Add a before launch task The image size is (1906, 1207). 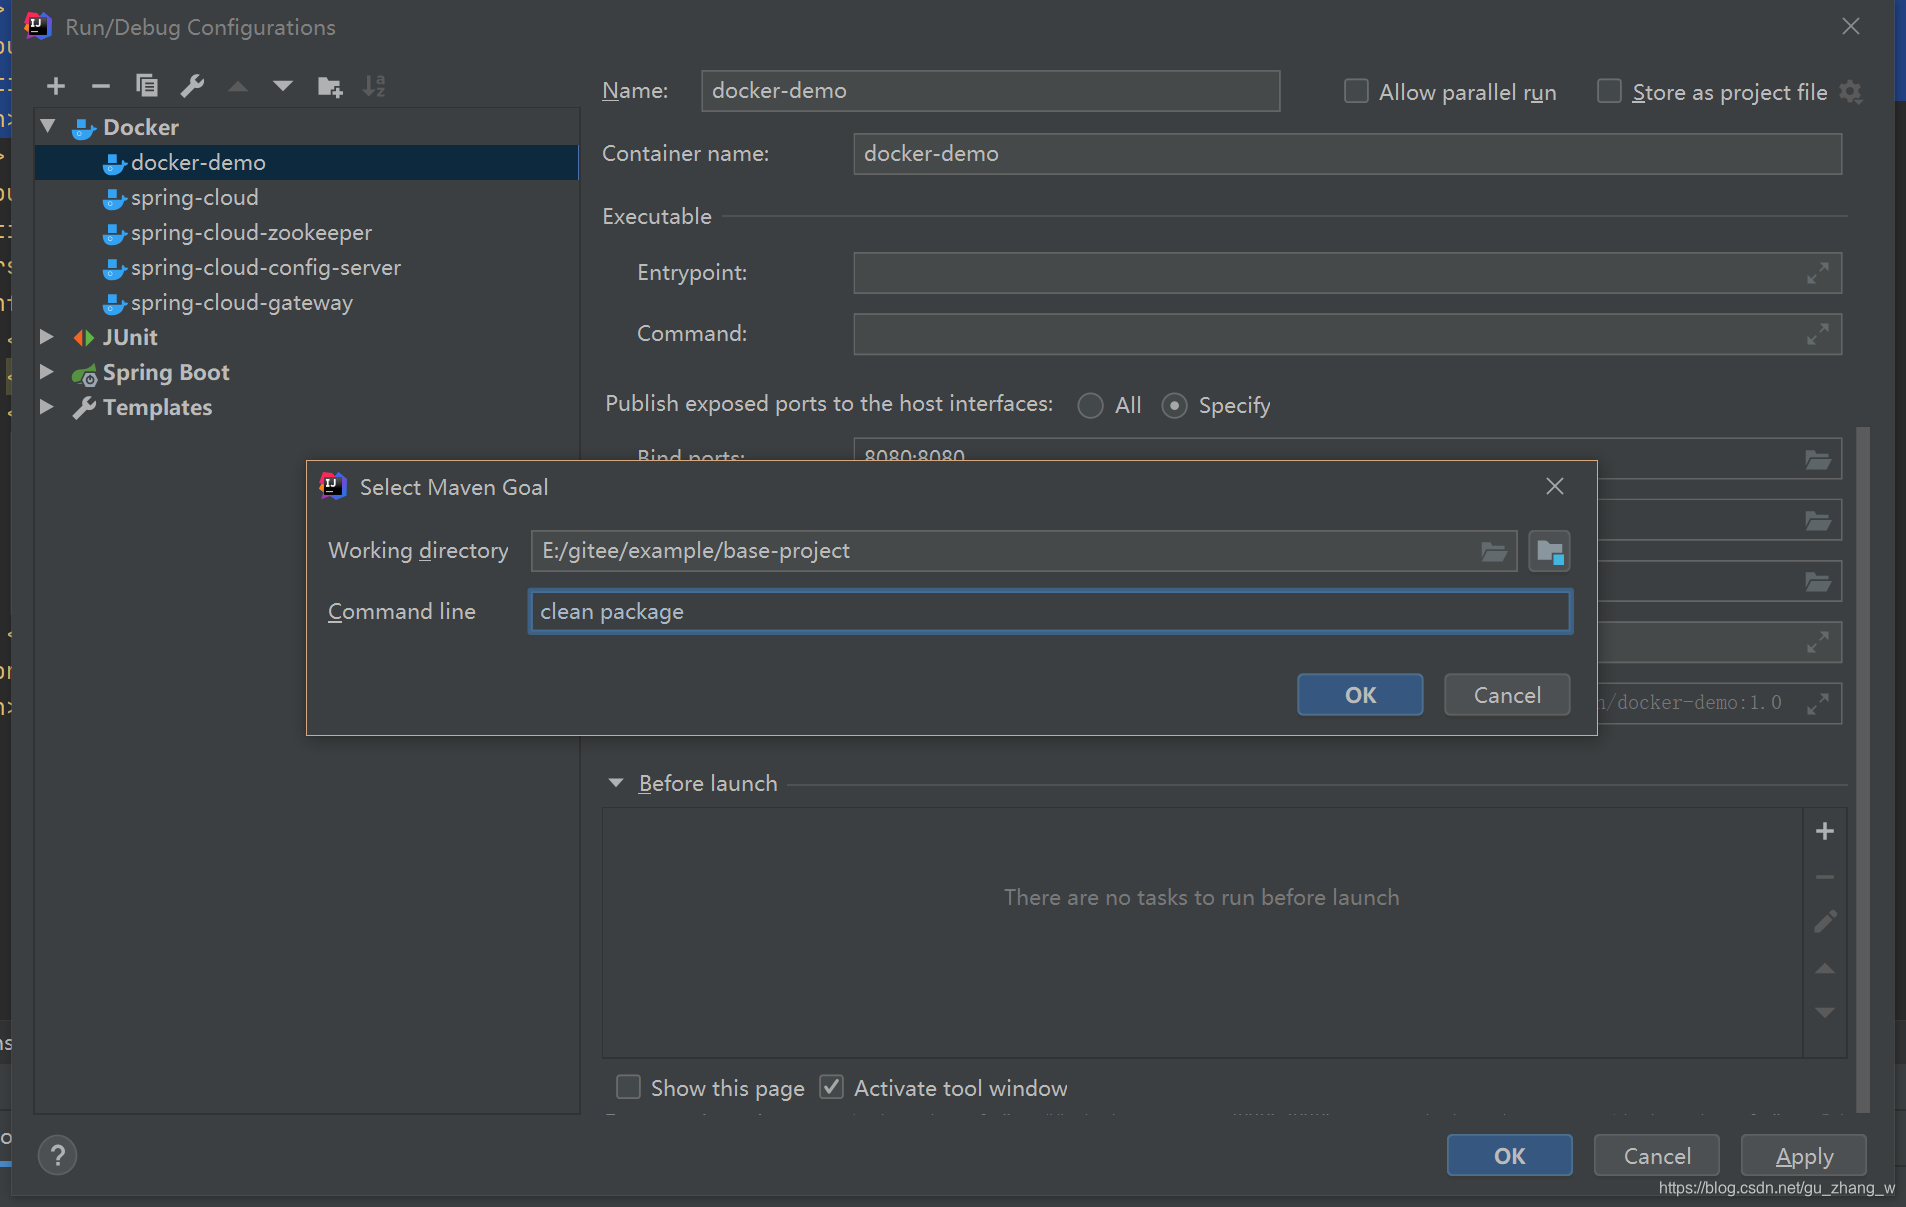coord(1825,831)
